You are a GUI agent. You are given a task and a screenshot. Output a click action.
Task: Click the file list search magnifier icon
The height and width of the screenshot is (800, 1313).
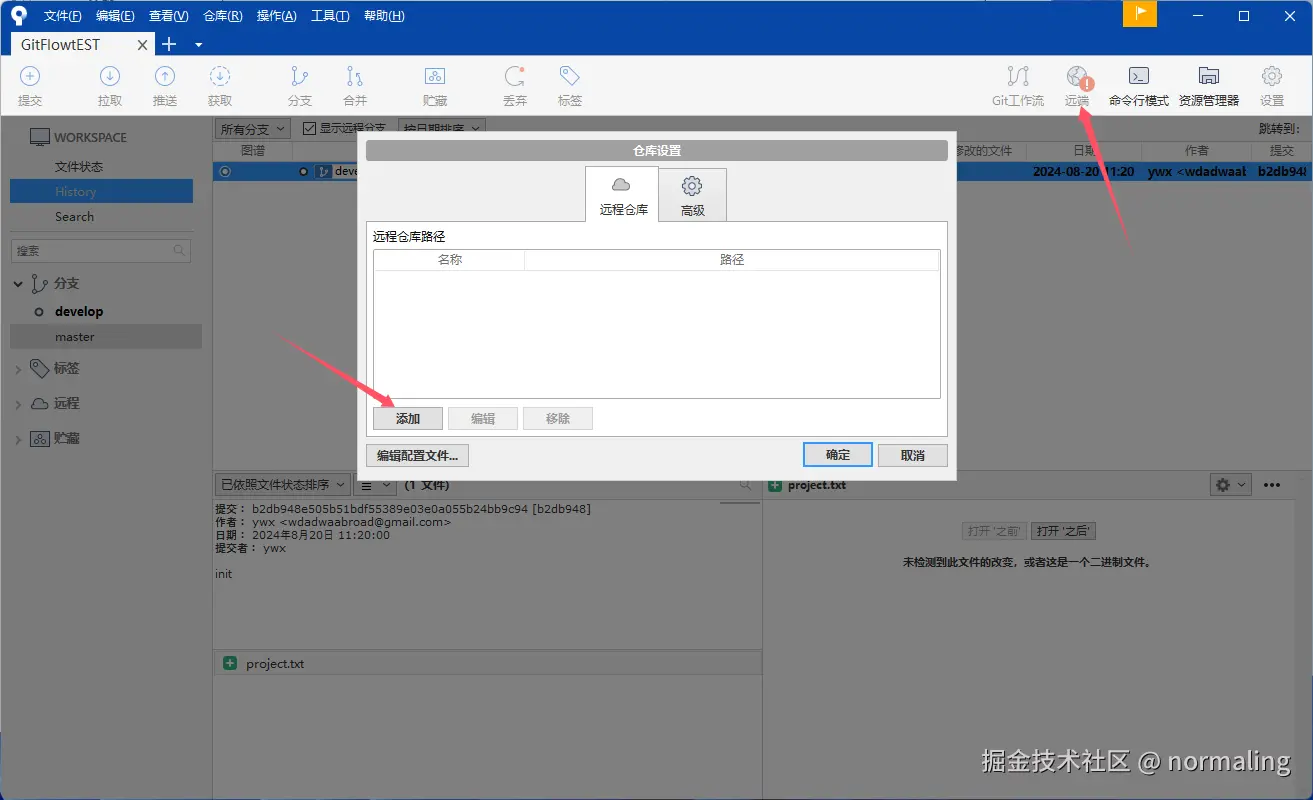(745, 484)
